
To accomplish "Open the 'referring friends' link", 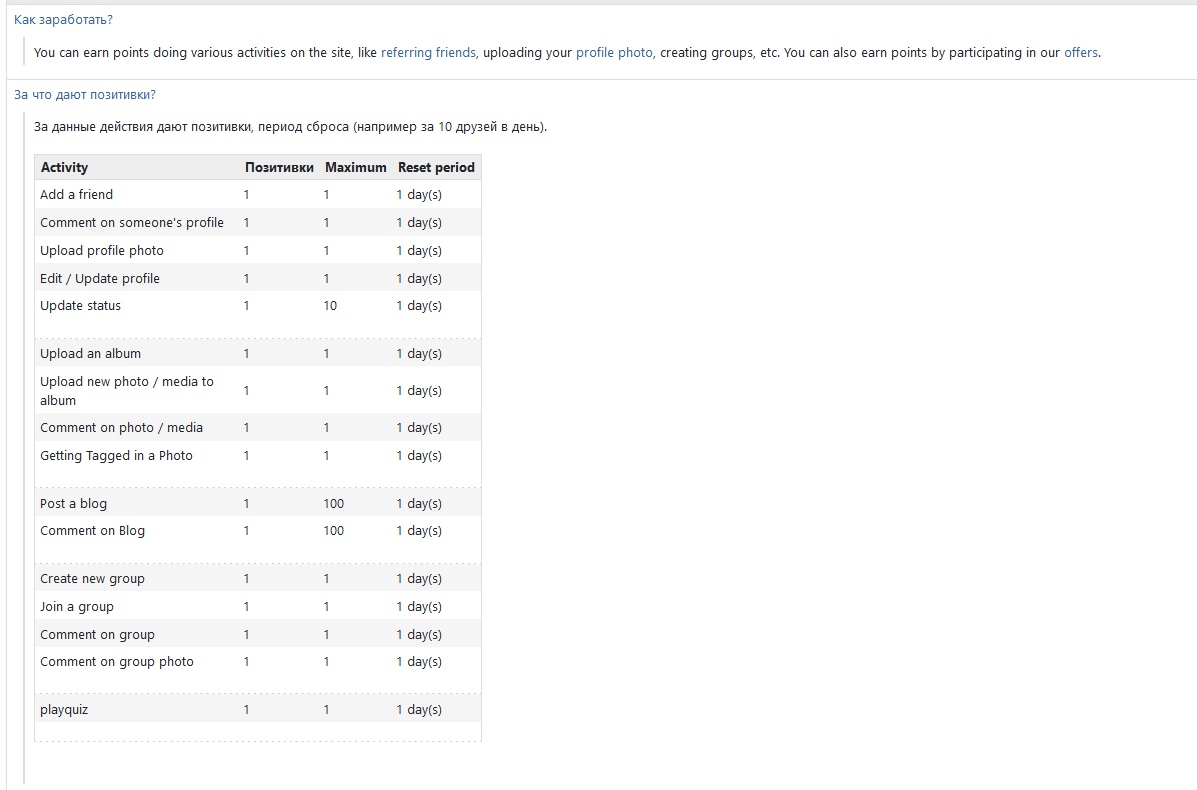I will (x=428, y=53).
